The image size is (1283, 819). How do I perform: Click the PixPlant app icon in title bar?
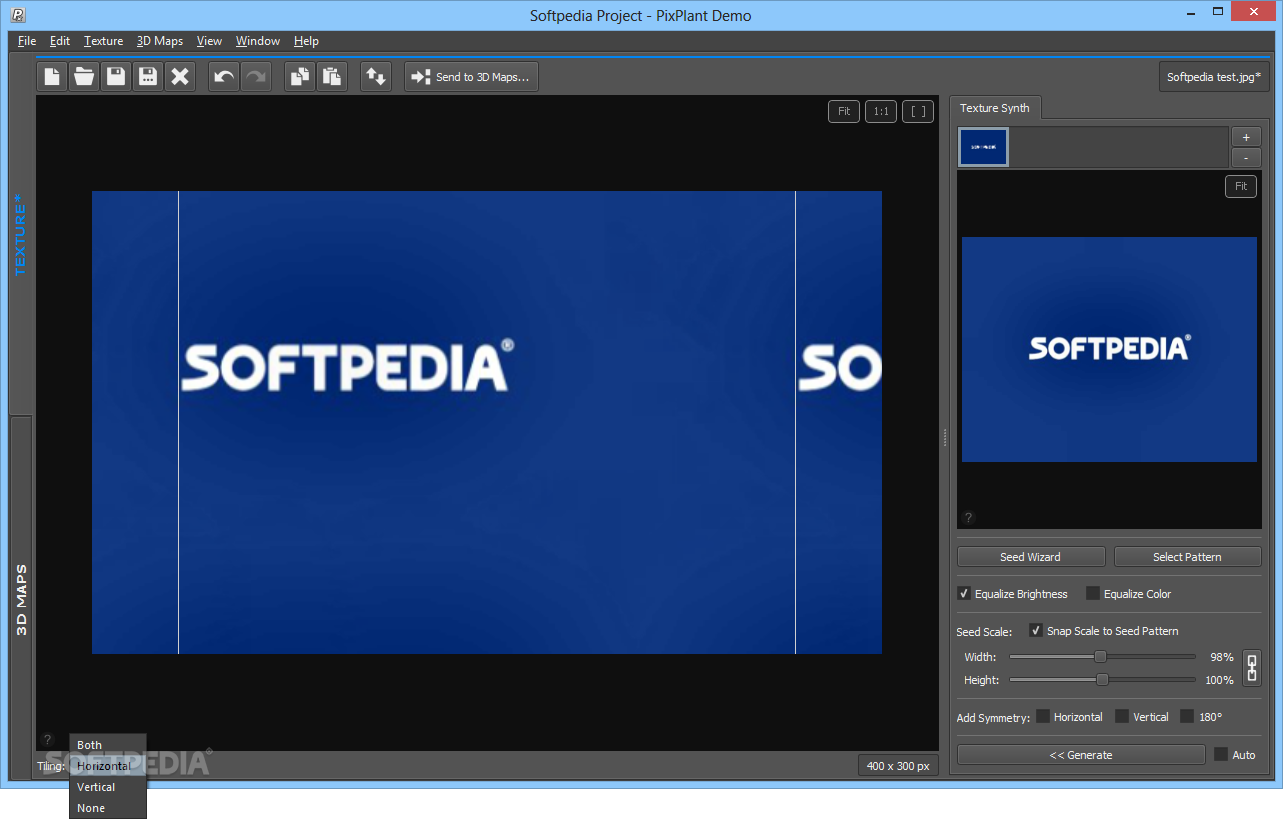(18, 15)
